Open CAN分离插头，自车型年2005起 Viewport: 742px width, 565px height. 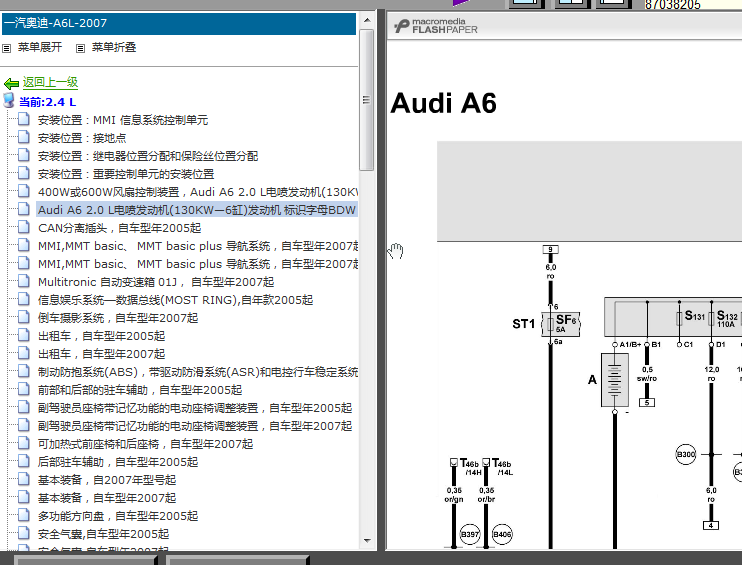click(119, 228)
